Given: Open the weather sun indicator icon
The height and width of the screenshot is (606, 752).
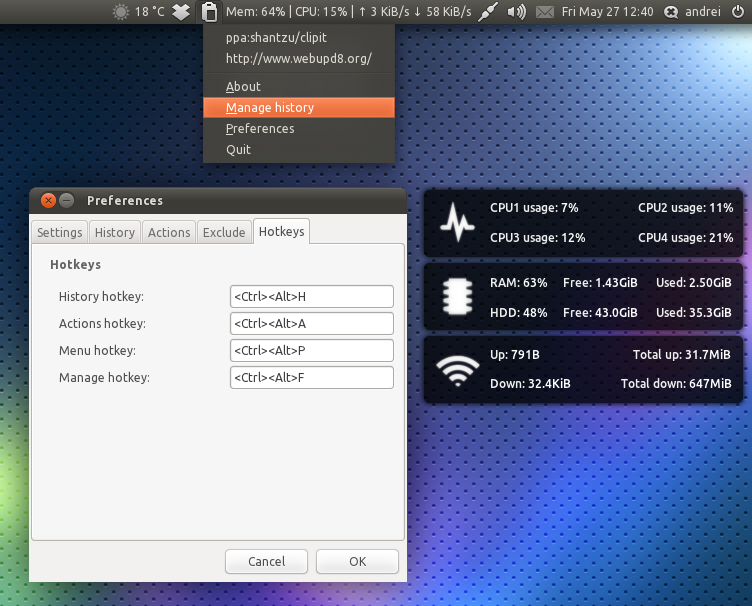Looking at the screenshot, I should [x=121, y=12].
